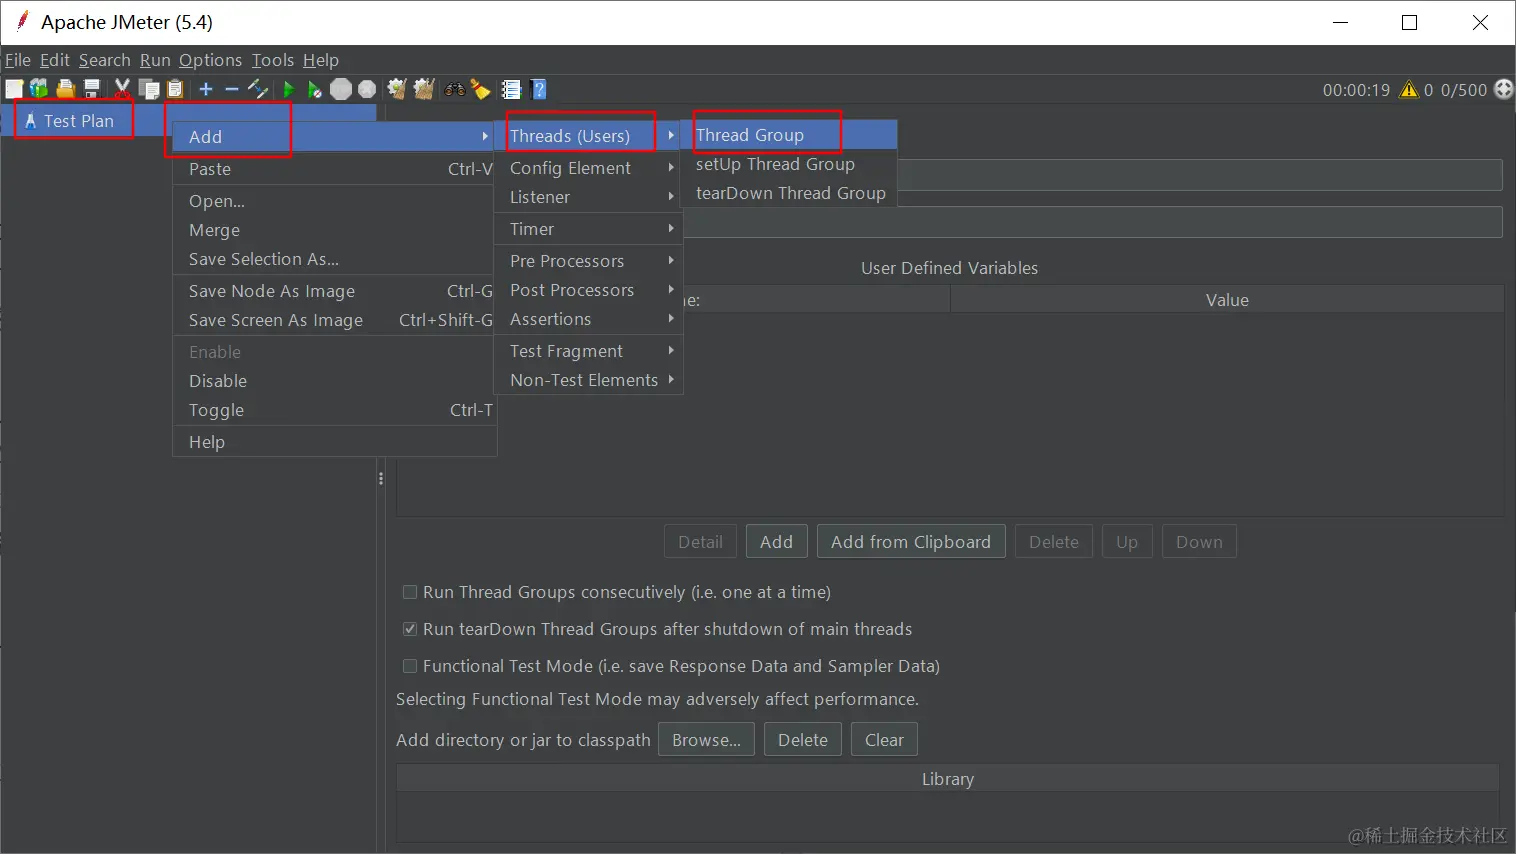This screenshot has width=1516, height=854.
Task: Click the Open file folder icon
Action: (66, 90)
